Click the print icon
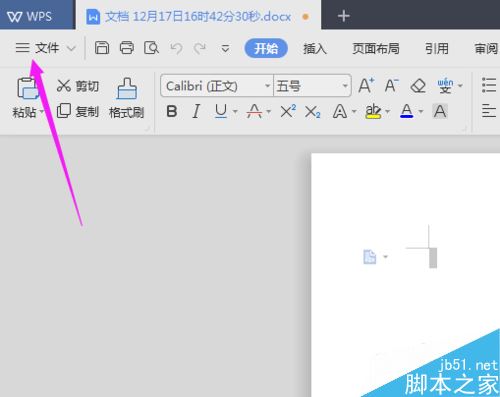This screenshot has width=500, height=397. pos(127,48)
